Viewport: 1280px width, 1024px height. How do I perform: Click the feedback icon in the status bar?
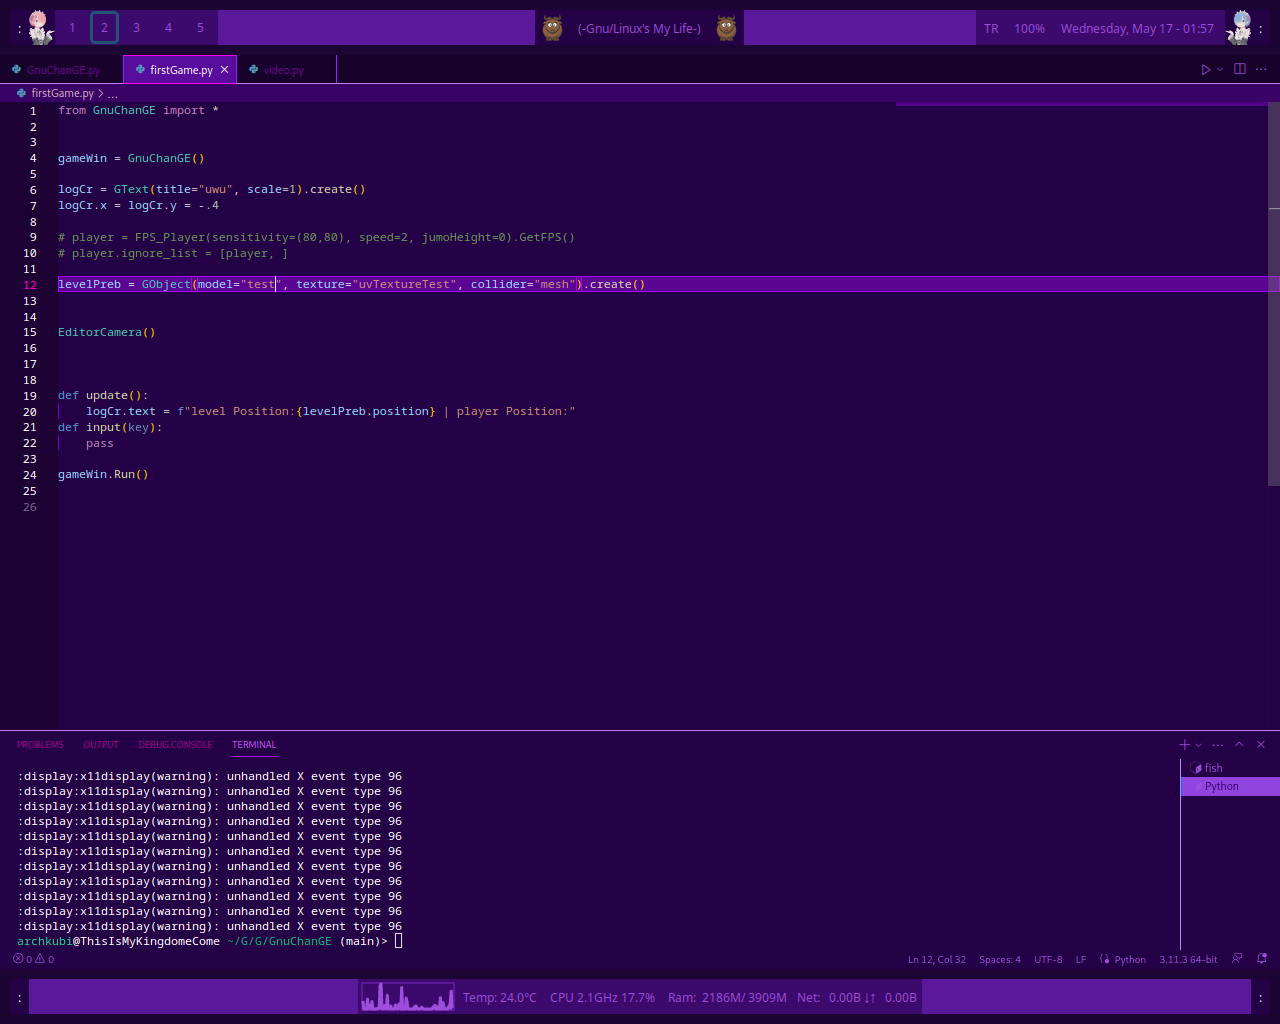coord(1237,959)
